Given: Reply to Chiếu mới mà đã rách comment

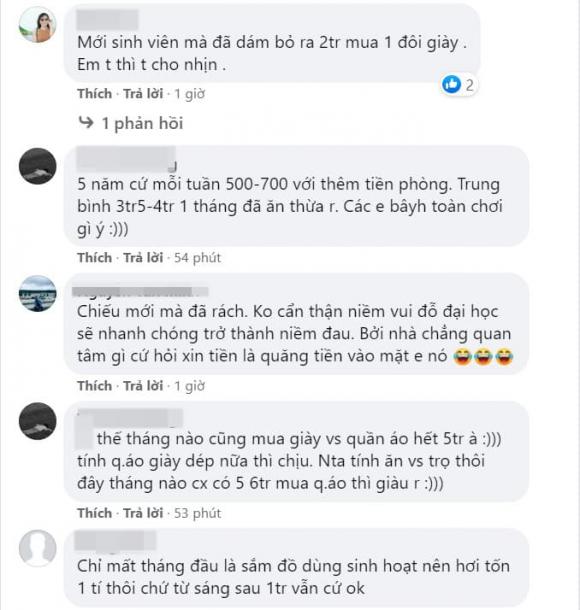Looking at the screenshot, I should (143, 386).
